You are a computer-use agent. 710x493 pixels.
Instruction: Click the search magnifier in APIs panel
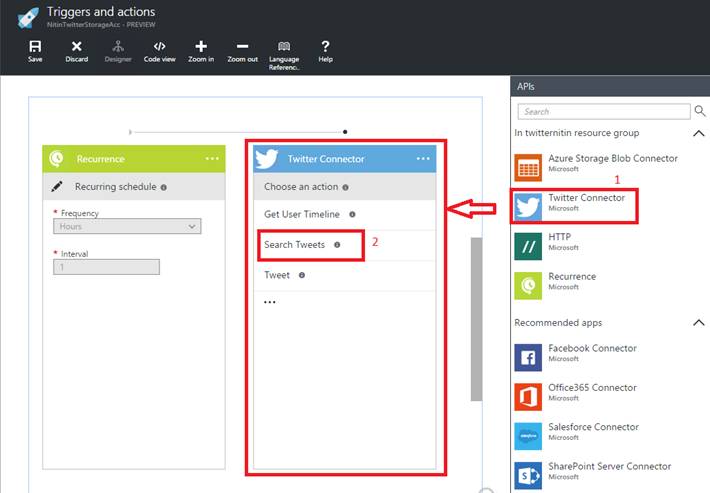click(x=700, y=110)
